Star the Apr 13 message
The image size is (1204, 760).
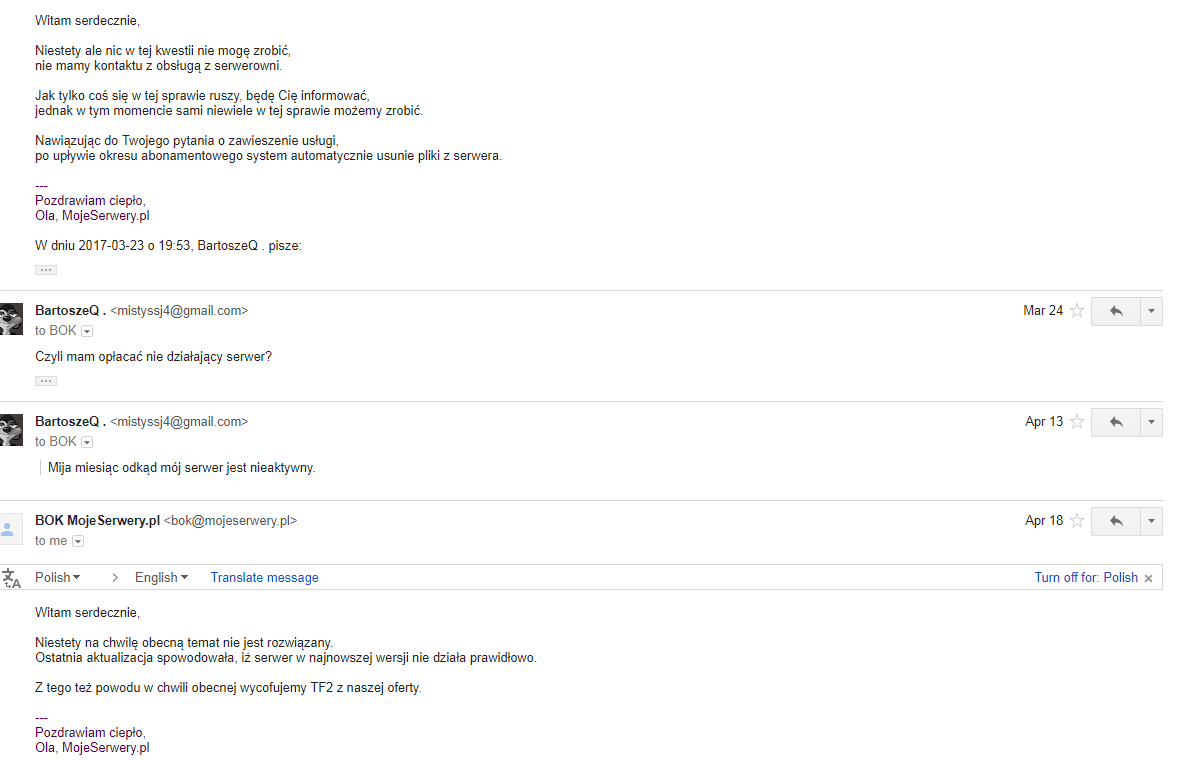tap(1077, 422)
